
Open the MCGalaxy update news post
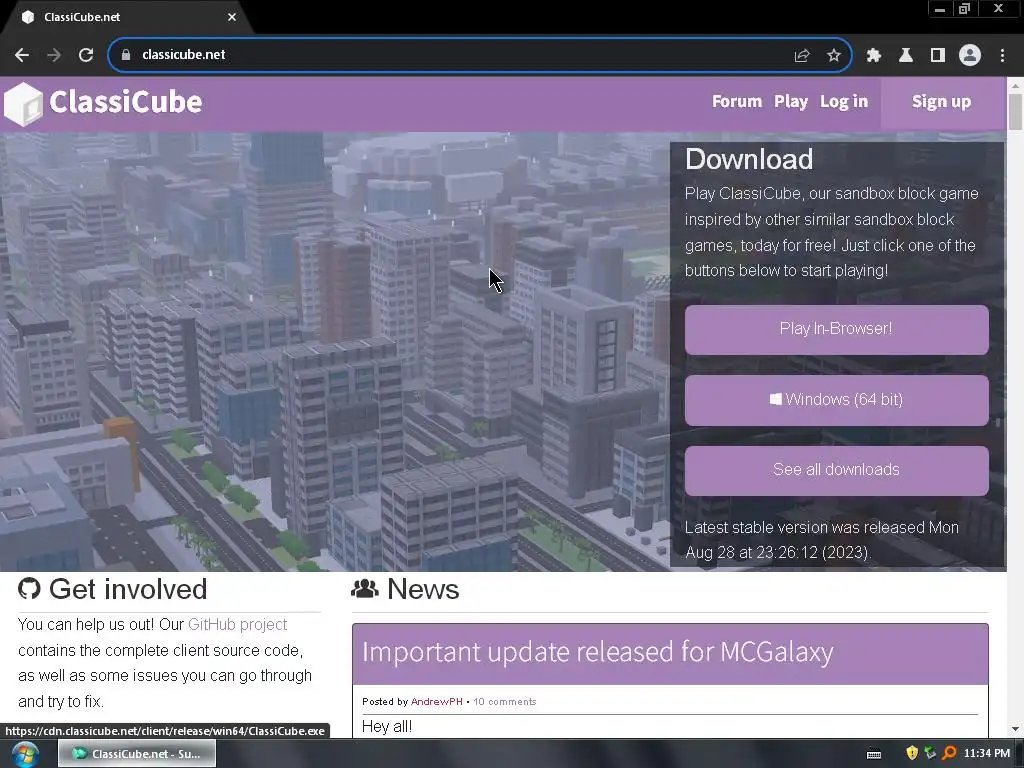click(x=598, y=652)
